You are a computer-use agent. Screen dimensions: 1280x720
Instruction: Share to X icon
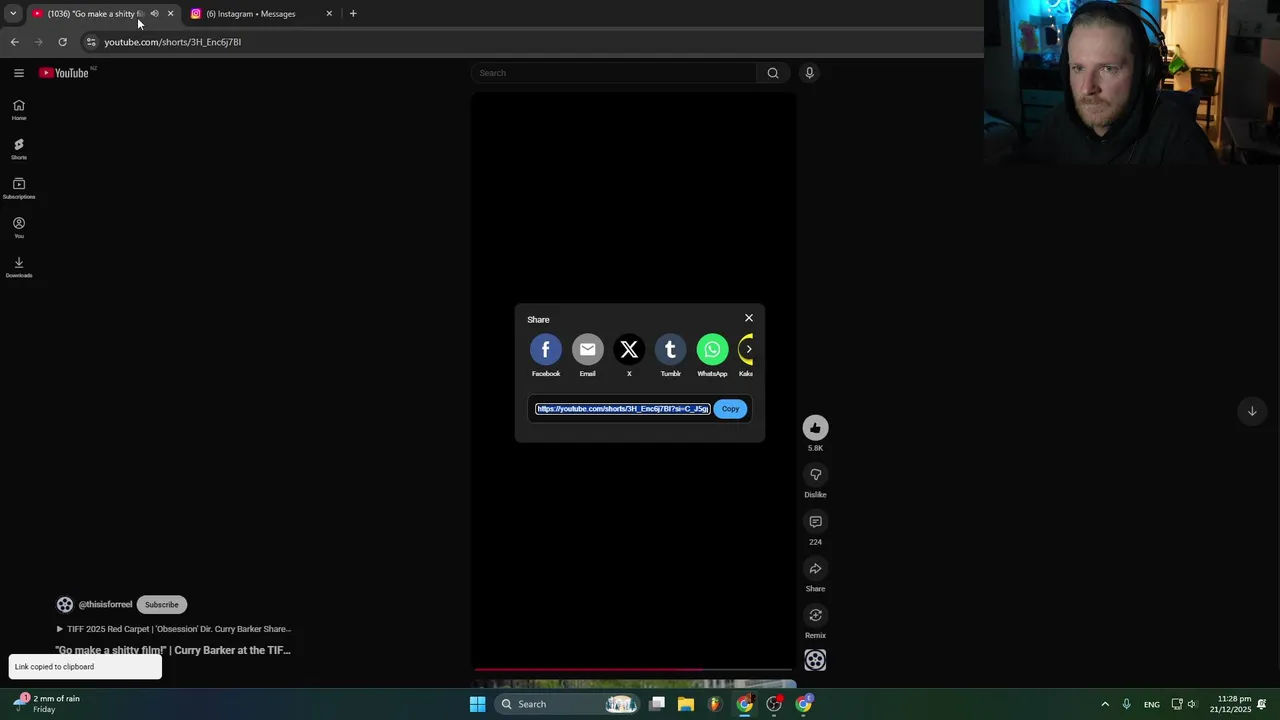coord(629,350)
